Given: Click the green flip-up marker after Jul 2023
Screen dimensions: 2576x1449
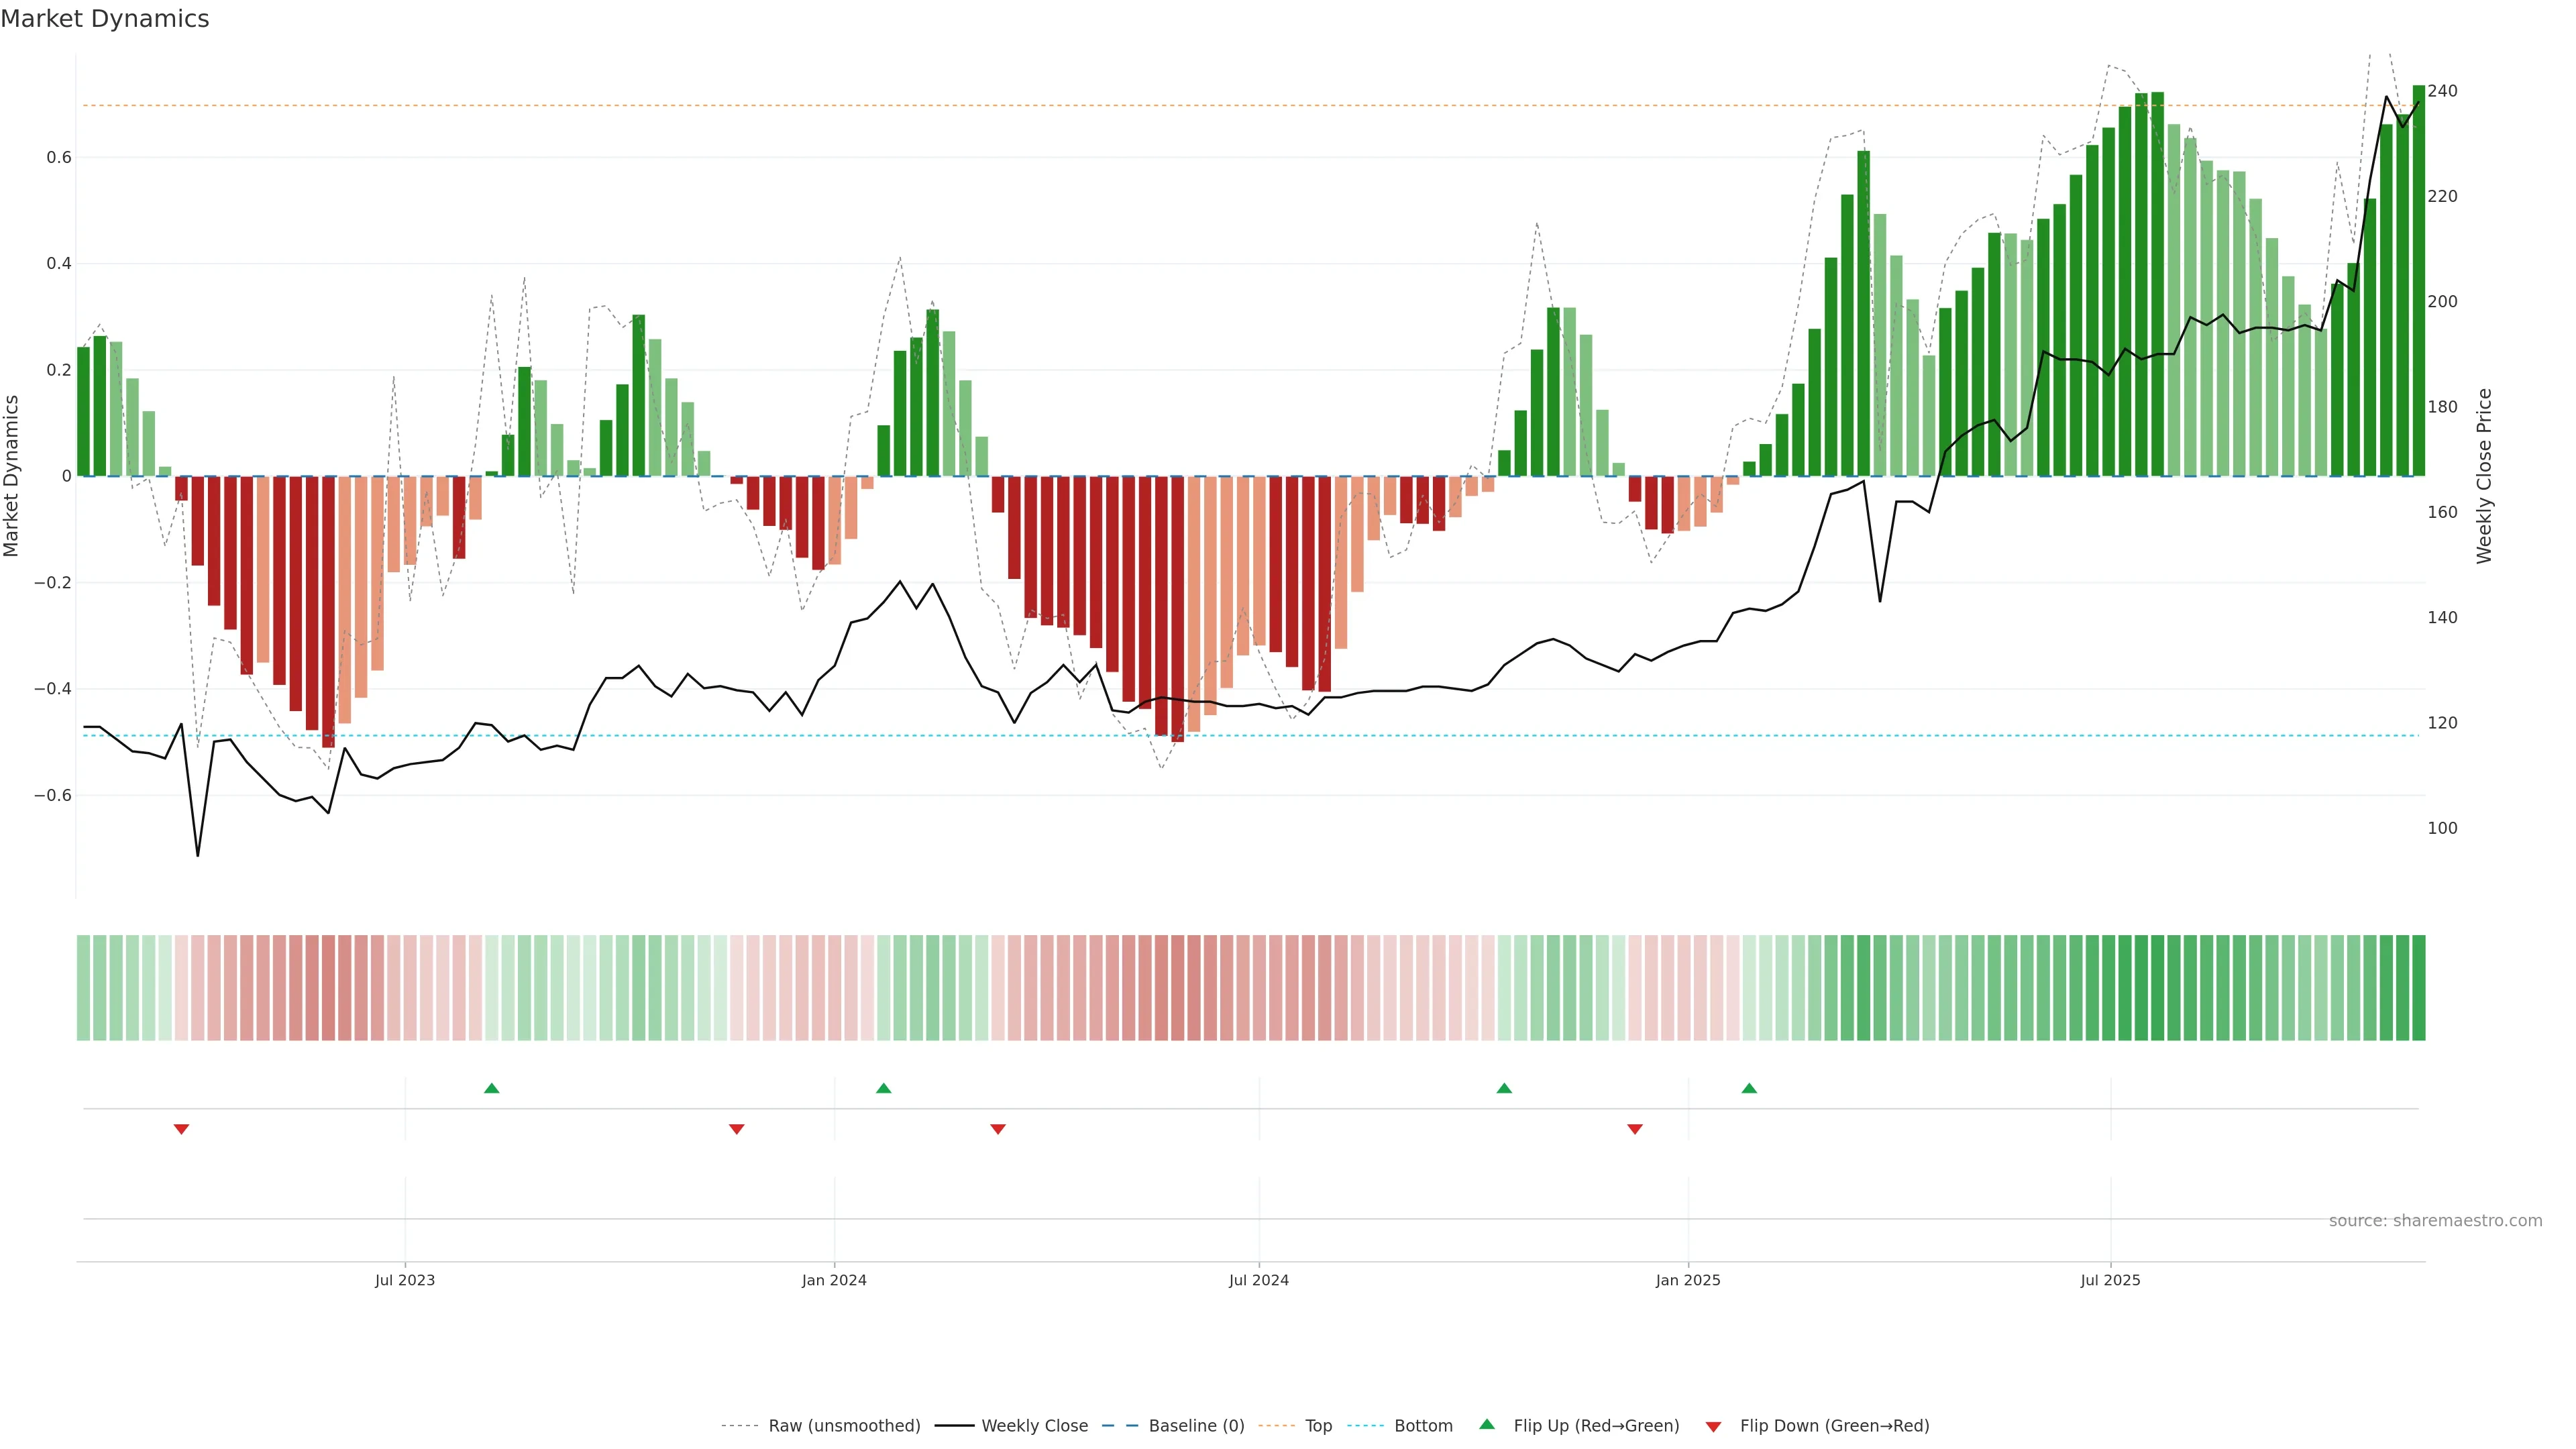Looking at the screenshot, I should (x=491, y=1088).
